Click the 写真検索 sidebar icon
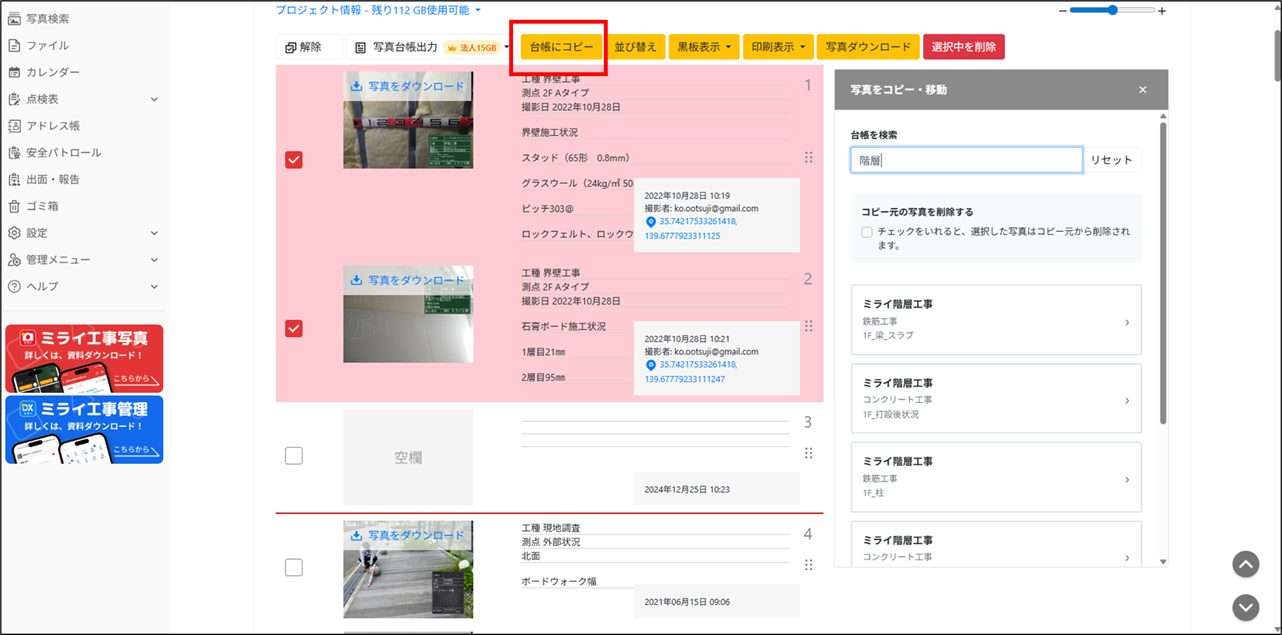 [x=15, y=19]
